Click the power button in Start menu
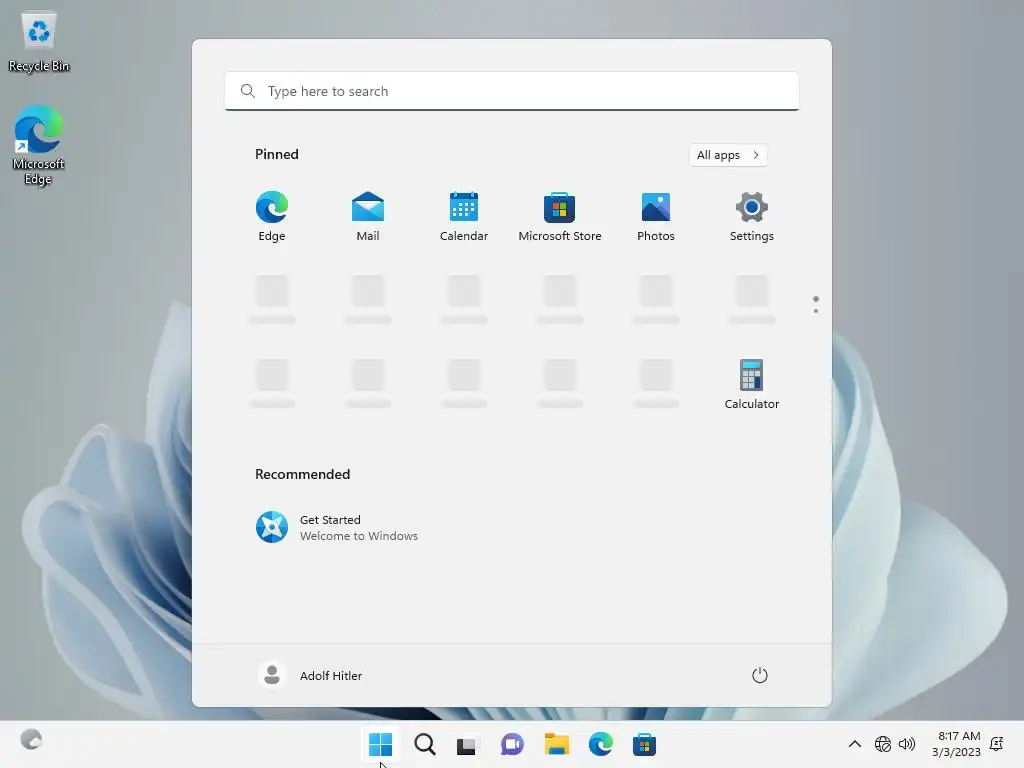This screenshot has height=768, width=1024. coord(760,675)
